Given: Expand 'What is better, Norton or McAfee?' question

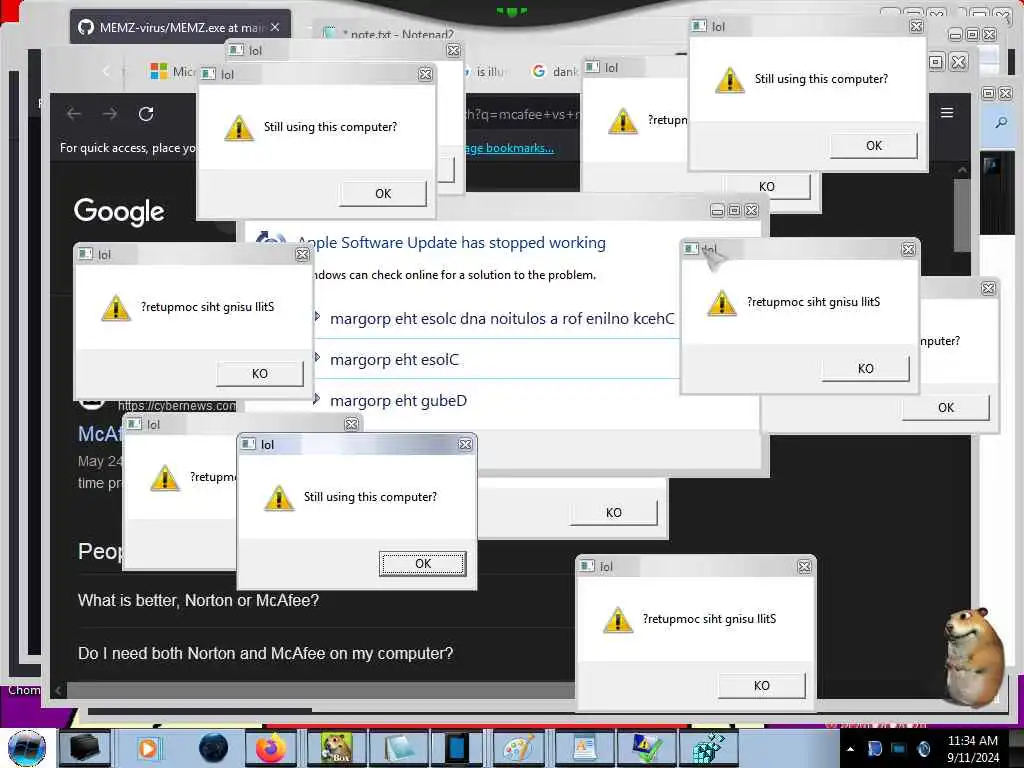Looking at the screenshot, I should coord(199,600).
